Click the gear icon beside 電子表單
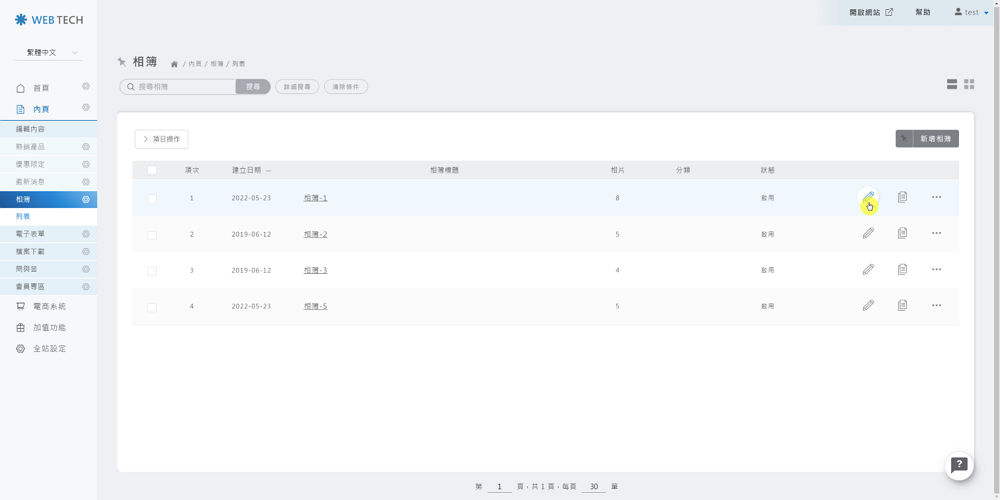This screenshot has height=500, width=1000. 86,234
